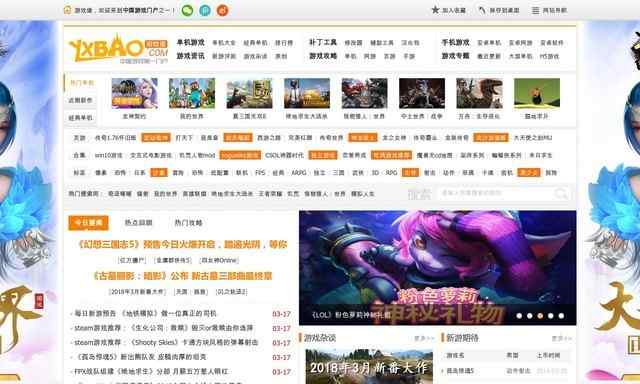This screenshot has width=640, height=384.
Task: Open the 游戏攻略 main nav category
Action: click(323, 56)
